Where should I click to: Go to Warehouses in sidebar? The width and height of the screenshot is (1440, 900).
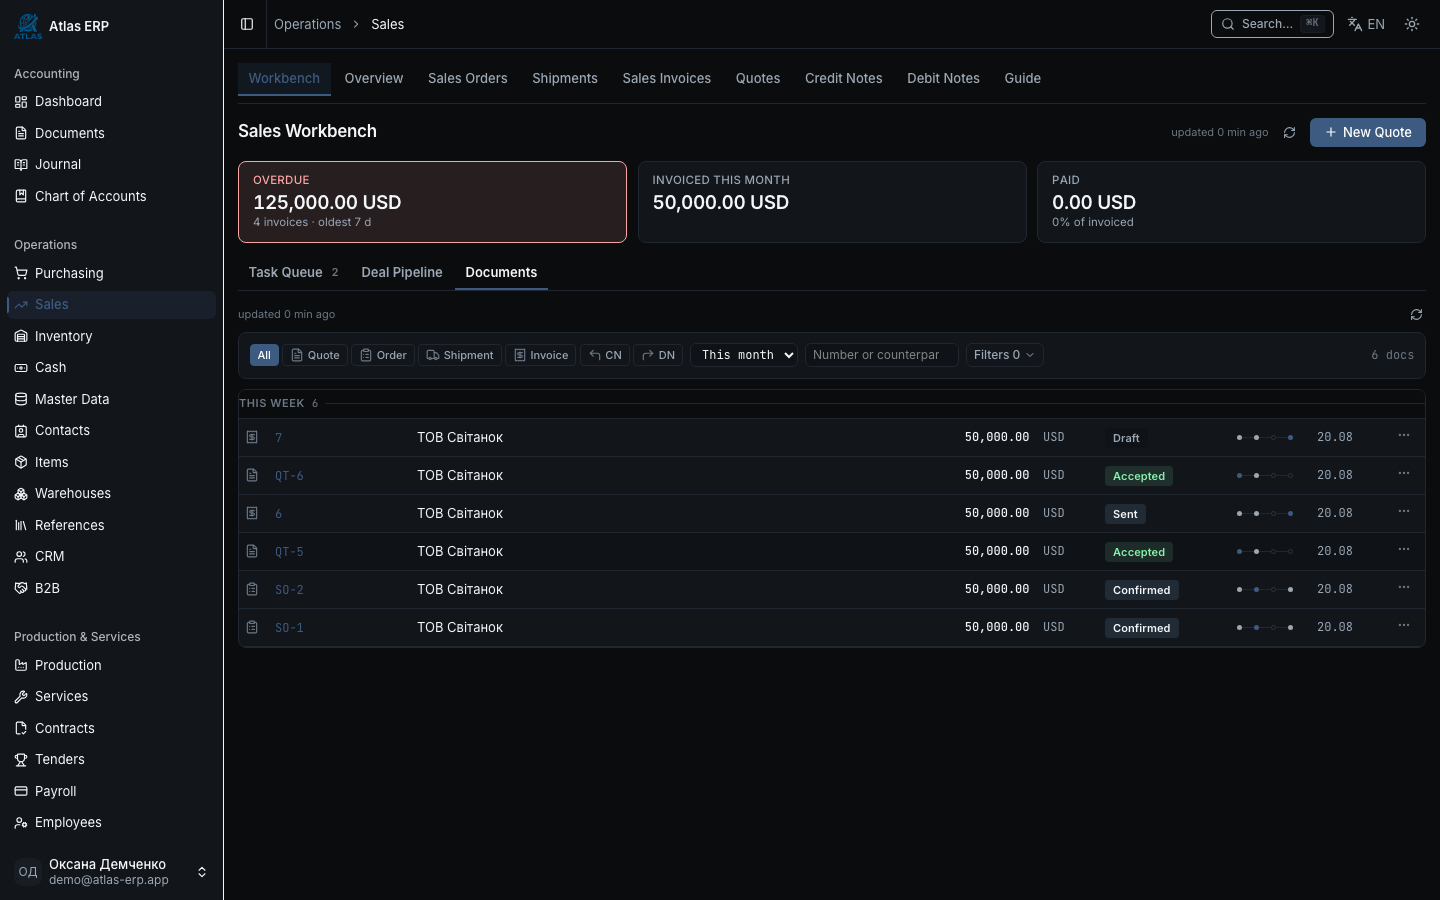[x=111, y=493]
